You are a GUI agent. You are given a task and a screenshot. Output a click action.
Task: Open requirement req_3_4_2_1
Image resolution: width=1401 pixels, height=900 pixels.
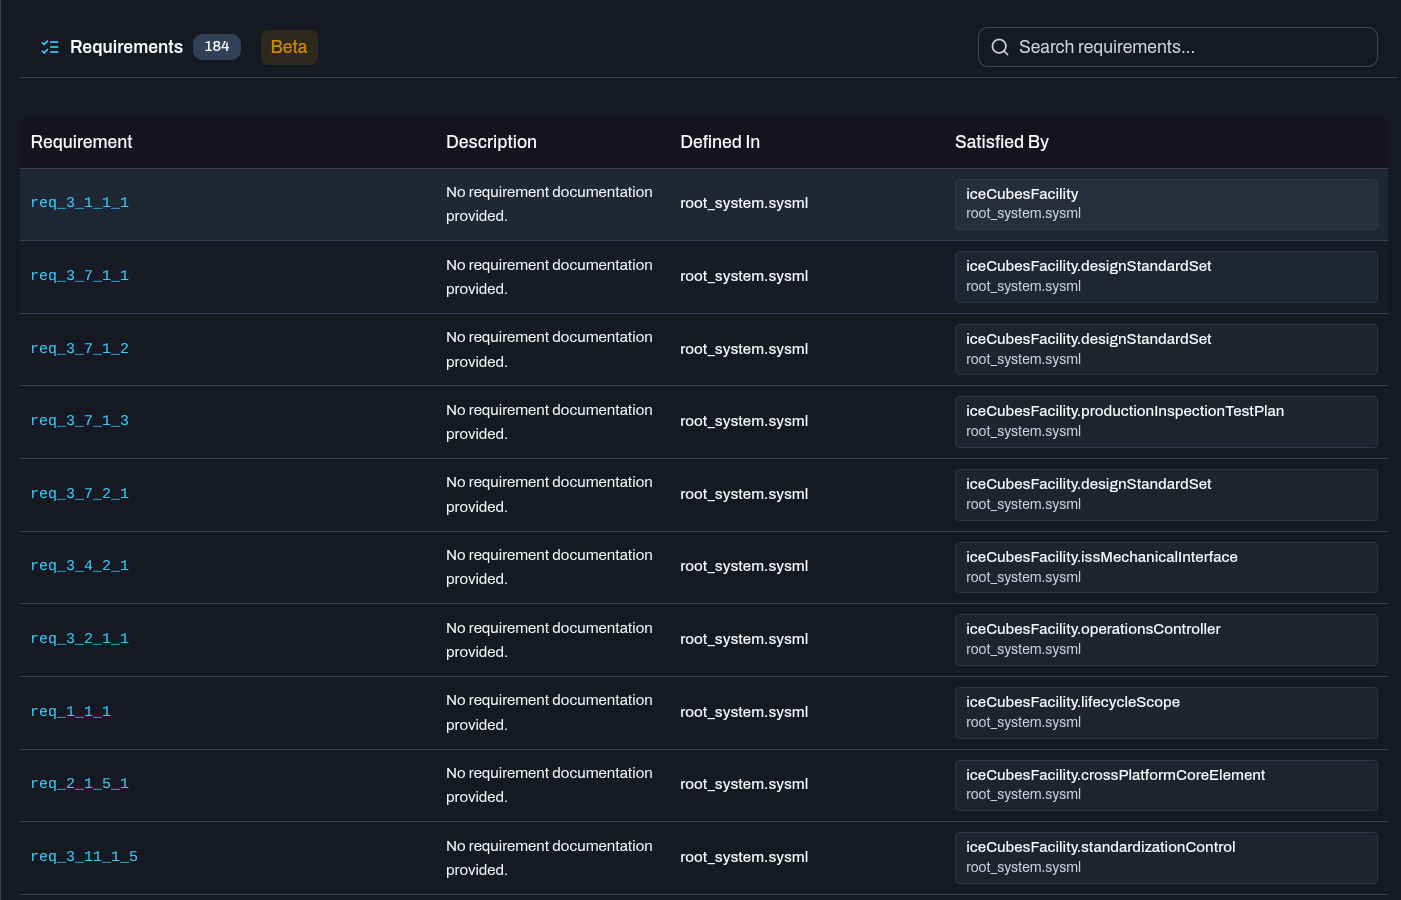click(x=80, y=566)
